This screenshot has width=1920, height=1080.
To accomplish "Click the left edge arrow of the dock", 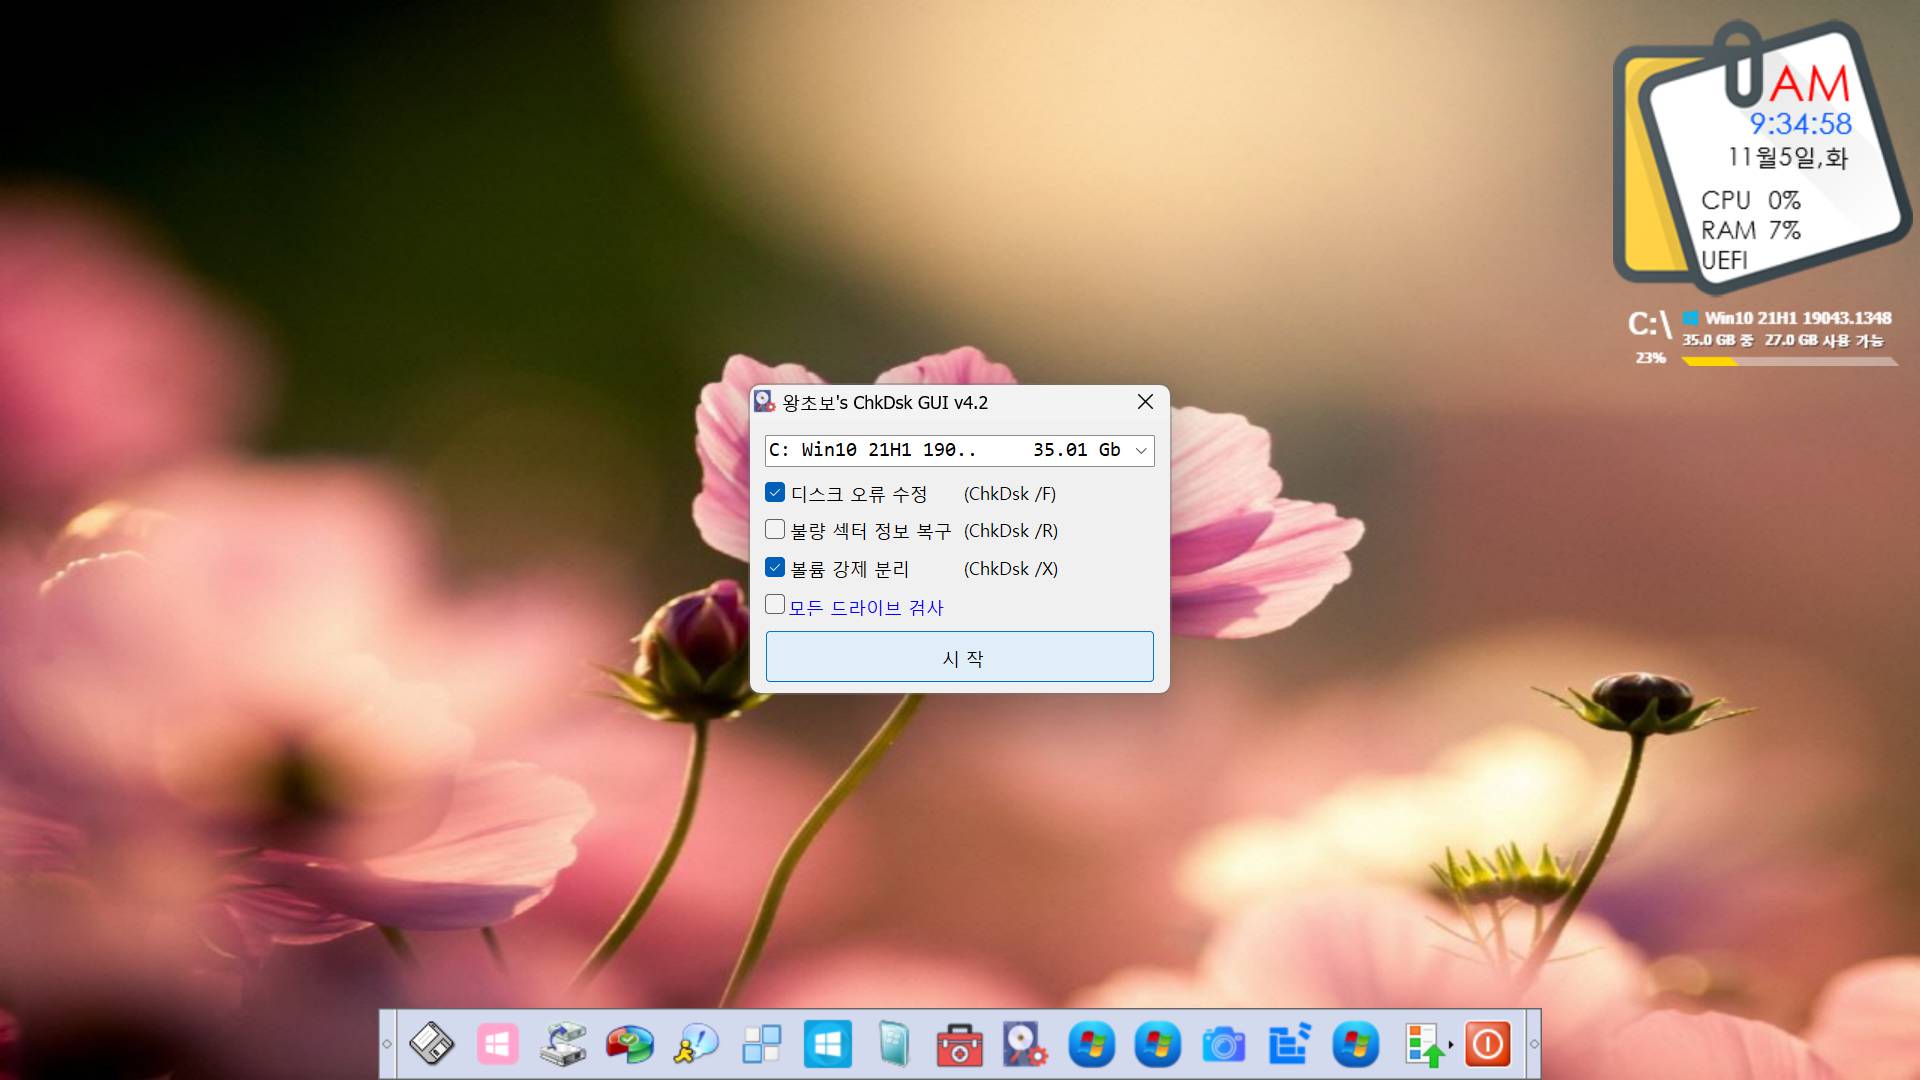I will tap(387, 1044).
